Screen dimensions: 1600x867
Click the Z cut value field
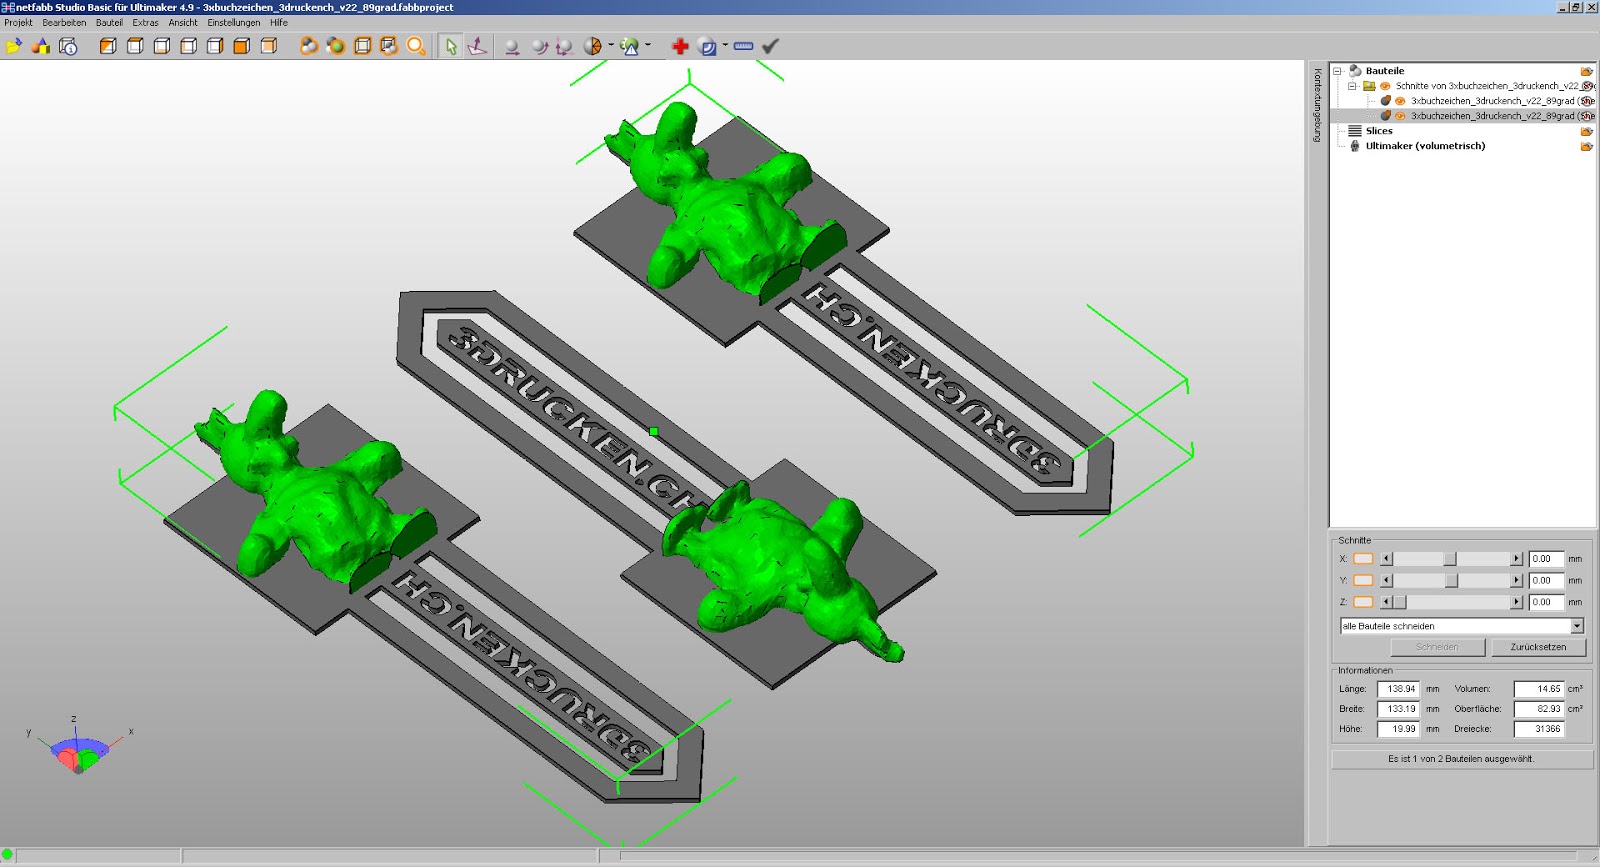[x=1546, y=602]
